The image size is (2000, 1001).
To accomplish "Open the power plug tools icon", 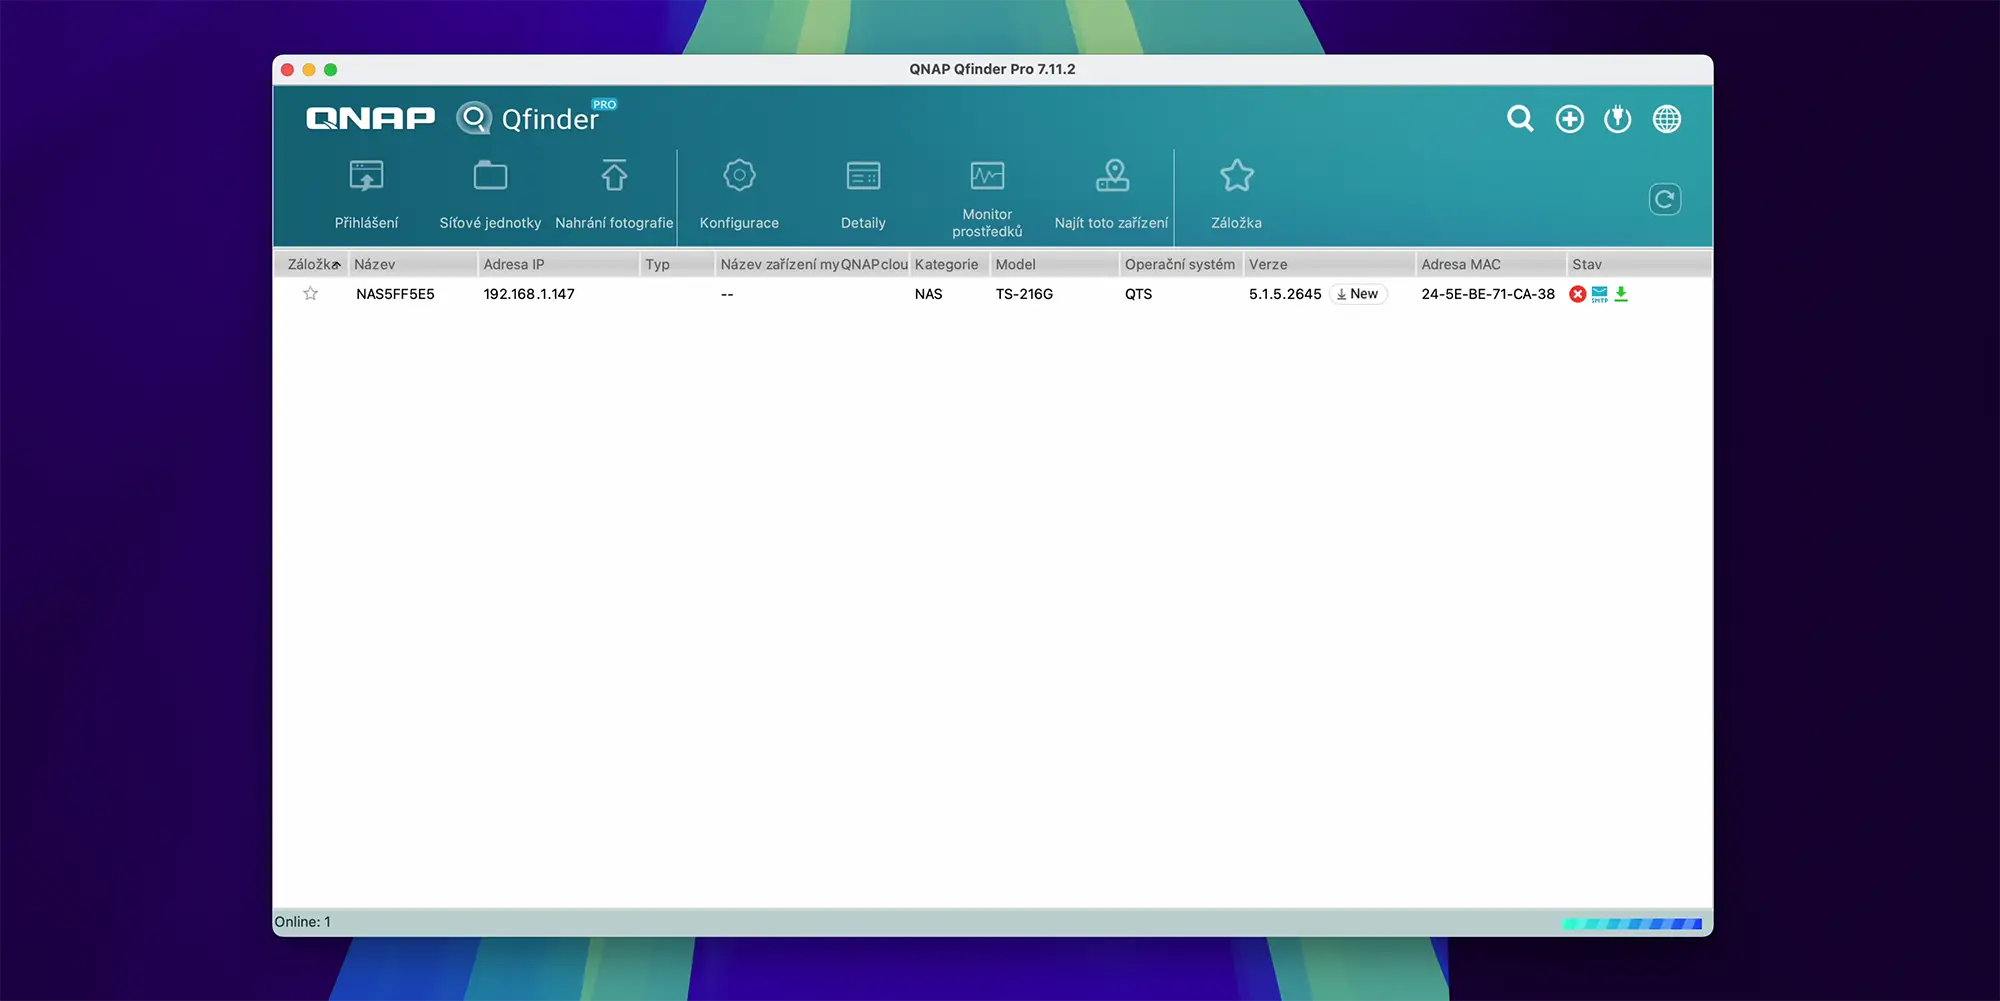I will tap(1618, 119).
